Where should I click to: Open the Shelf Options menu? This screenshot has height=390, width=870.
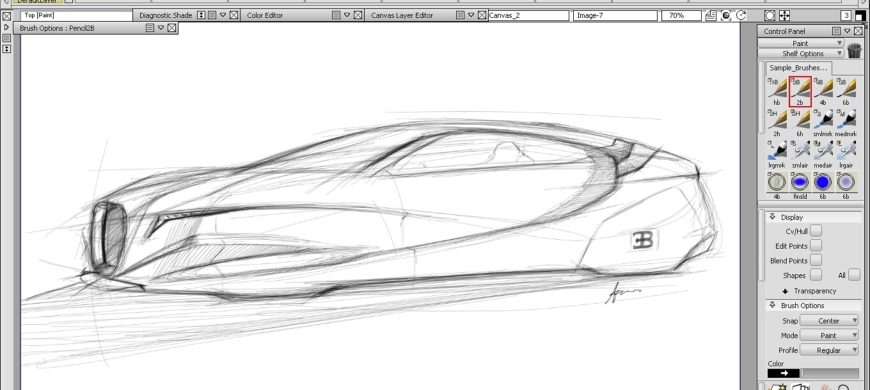click(x=801, y=54)
